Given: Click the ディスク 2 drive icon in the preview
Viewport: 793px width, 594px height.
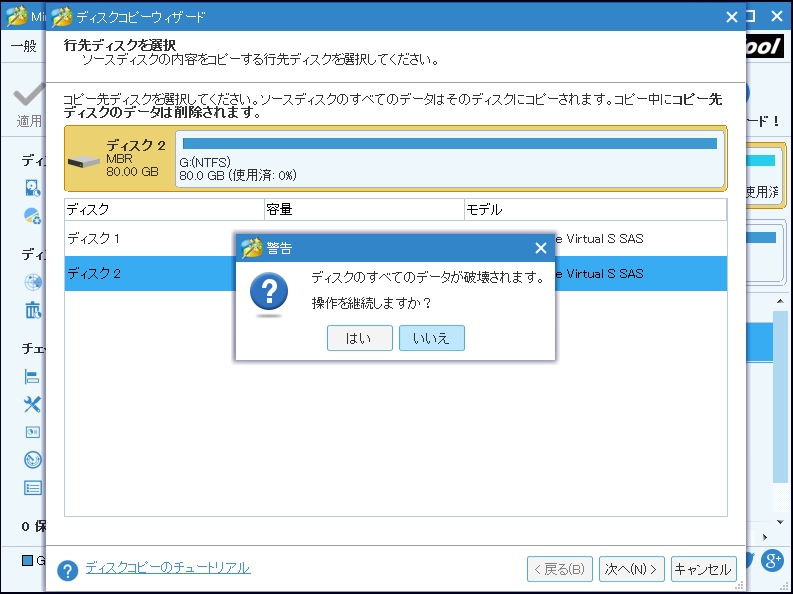Looking at the screenshot, I should point(83,162).
